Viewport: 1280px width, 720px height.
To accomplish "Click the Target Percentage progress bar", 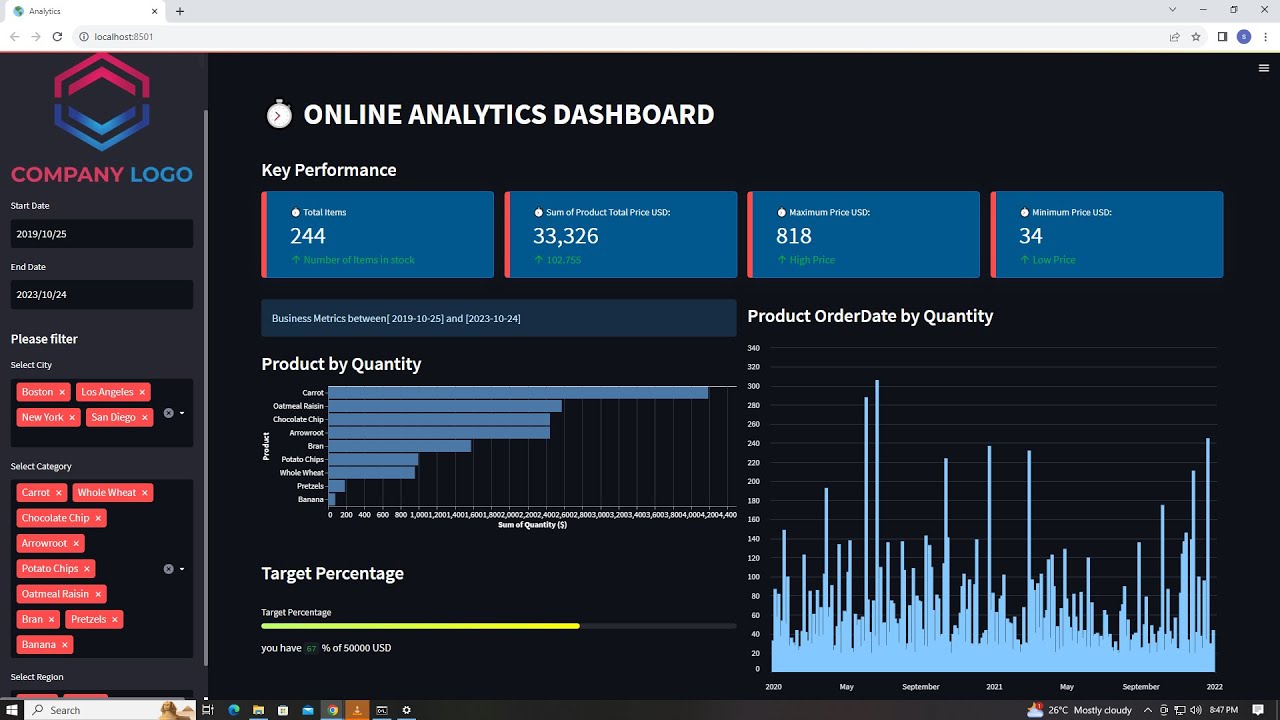I will tap(498, 626).
